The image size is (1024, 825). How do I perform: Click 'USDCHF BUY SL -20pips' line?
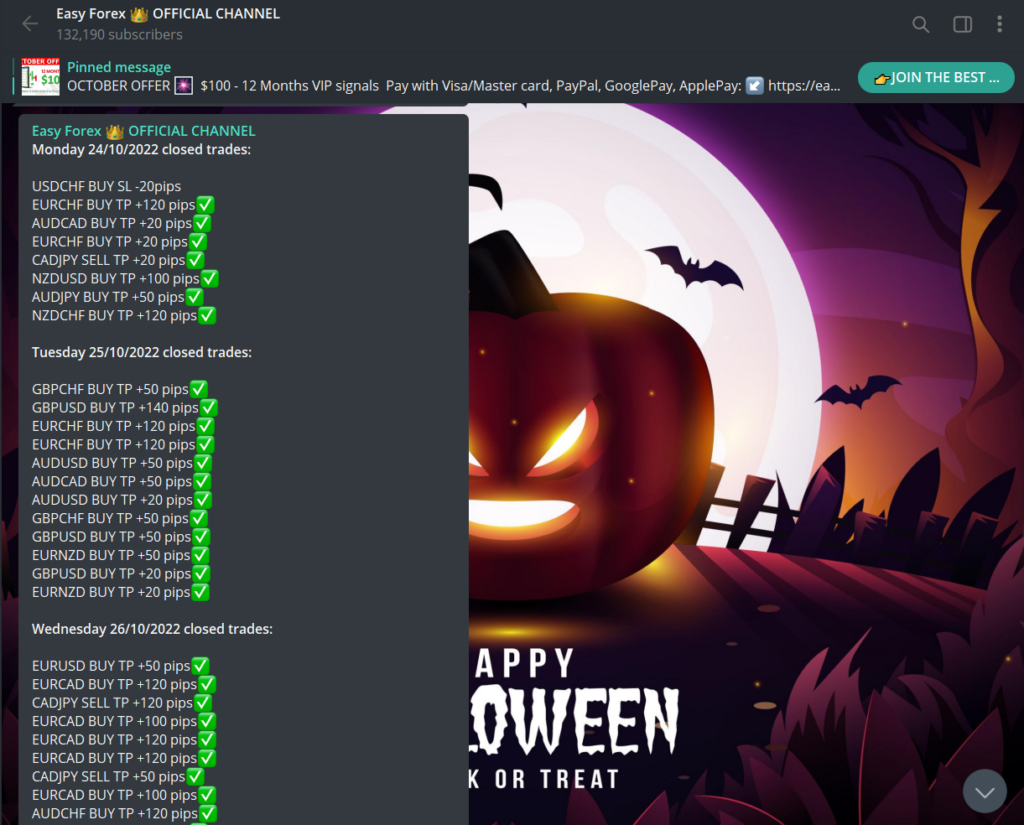(x=106, y=187)
